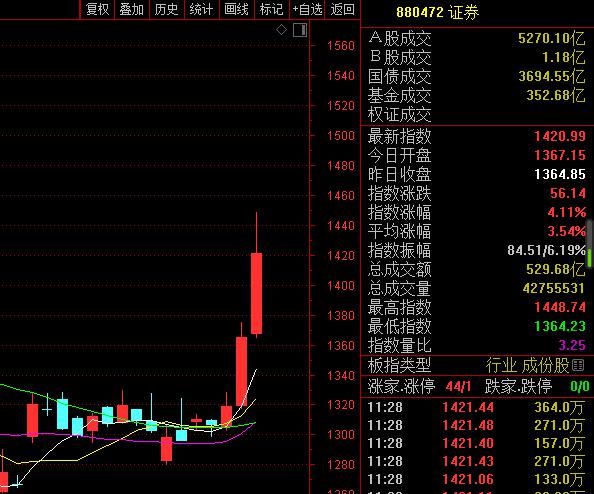Open the 历史 history menu

[x=166, y=9]
